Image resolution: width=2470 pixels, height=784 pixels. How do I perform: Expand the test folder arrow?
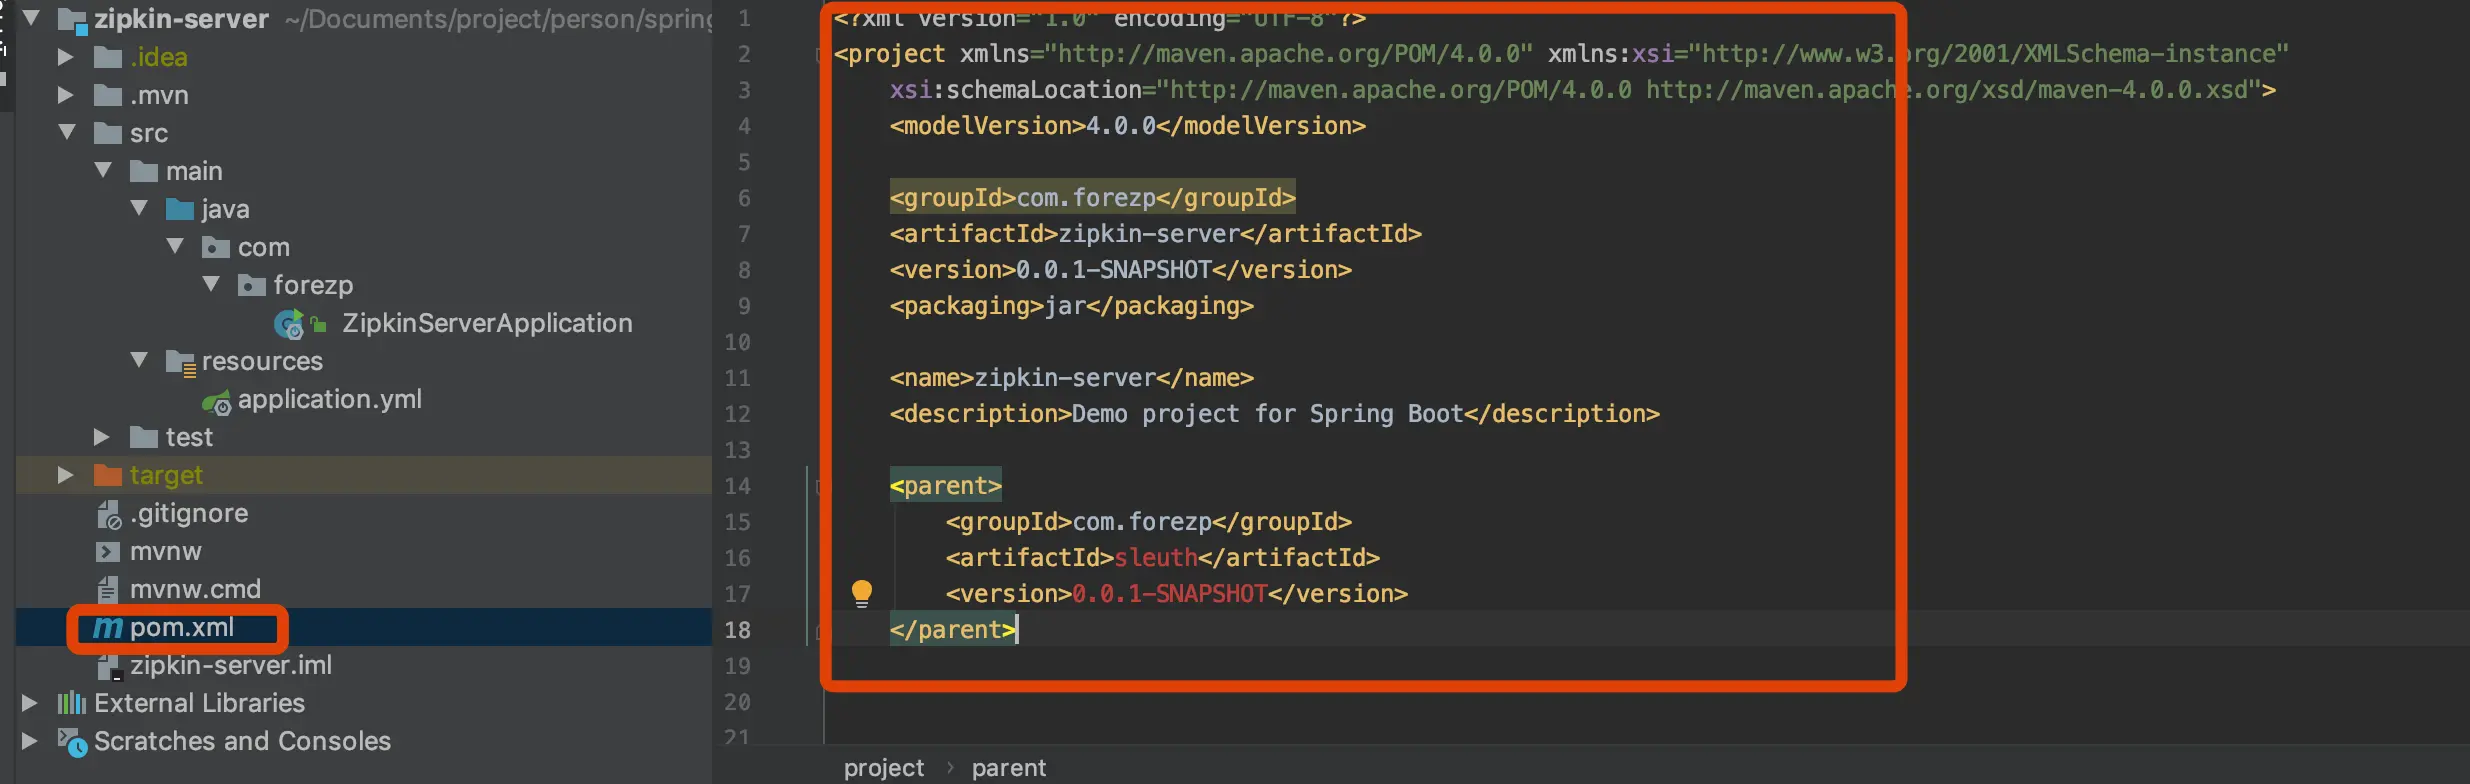click(x=102, y=437)
